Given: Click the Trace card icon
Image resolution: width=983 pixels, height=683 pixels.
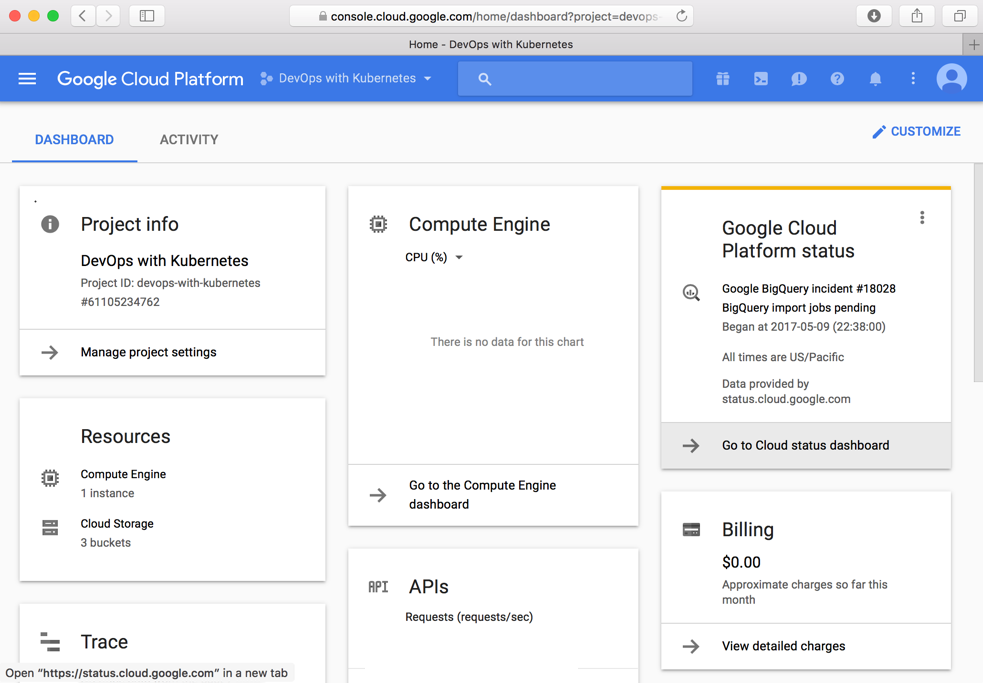Looking at the screenshot, I should 50,642.
